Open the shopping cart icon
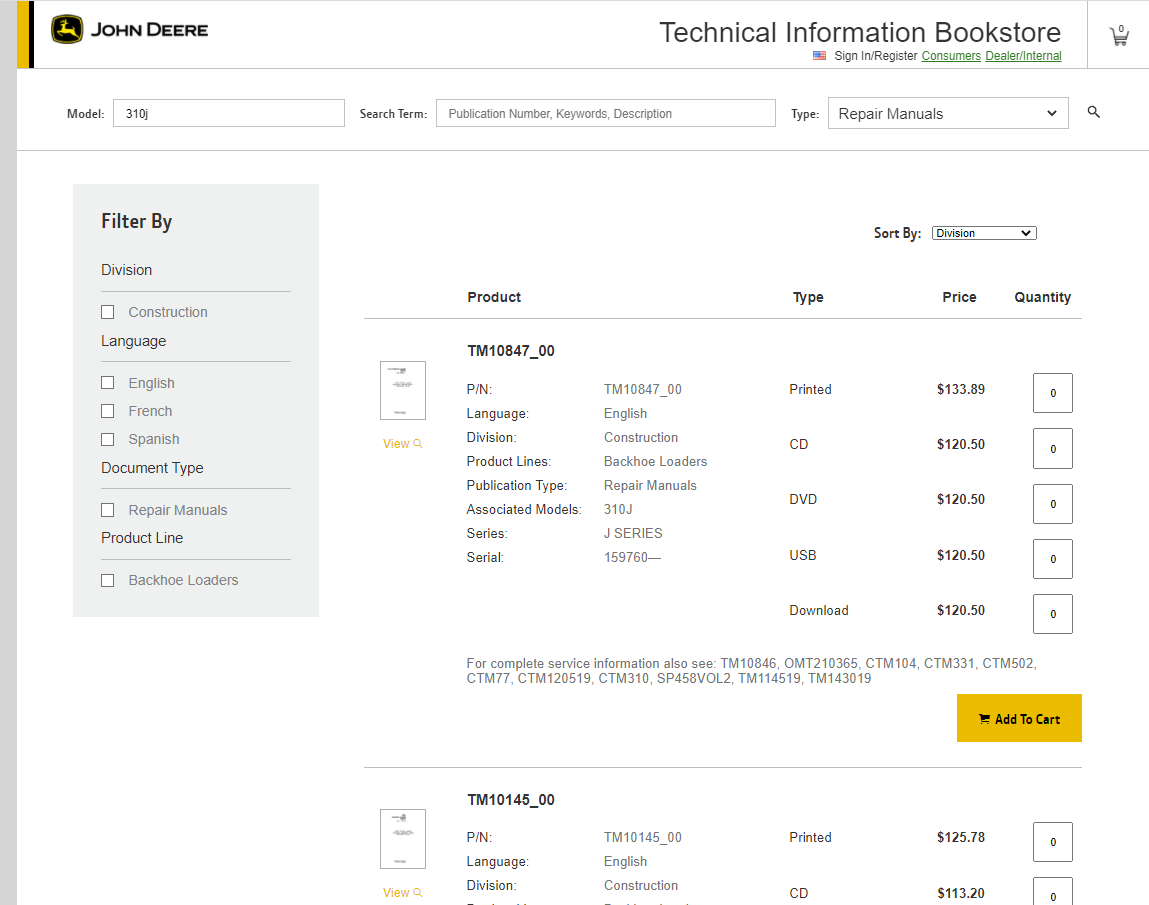Viewport: 1149px width, 905px height. tap(1119, 35)
